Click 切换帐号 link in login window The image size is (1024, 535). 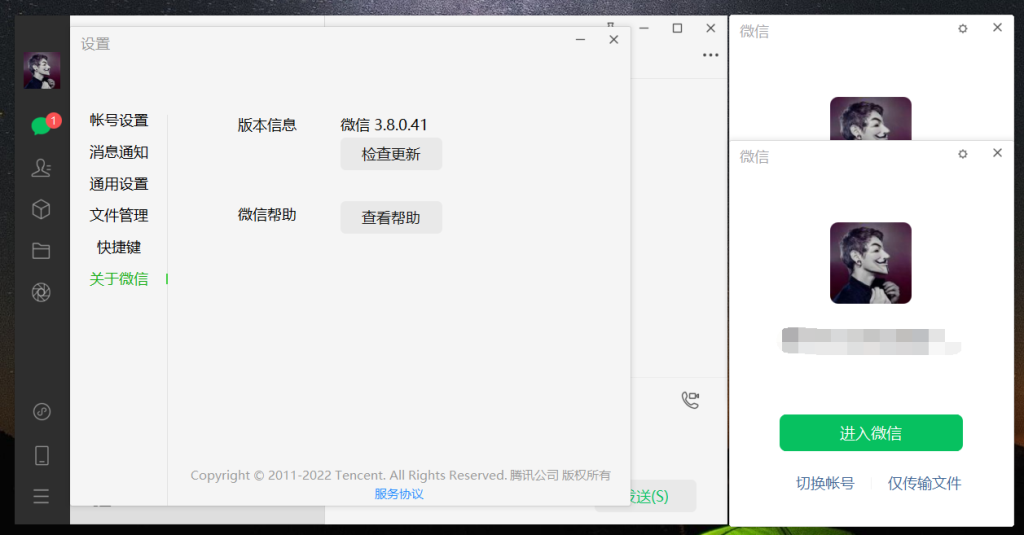825,483
